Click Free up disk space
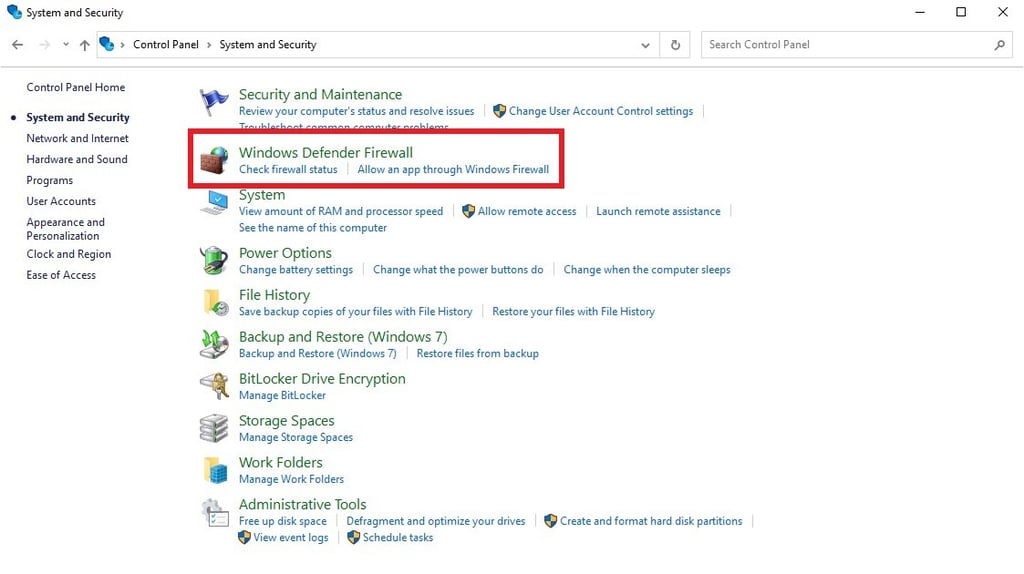1024x574 pixels. pyautogui.click(x=283, y=521)
